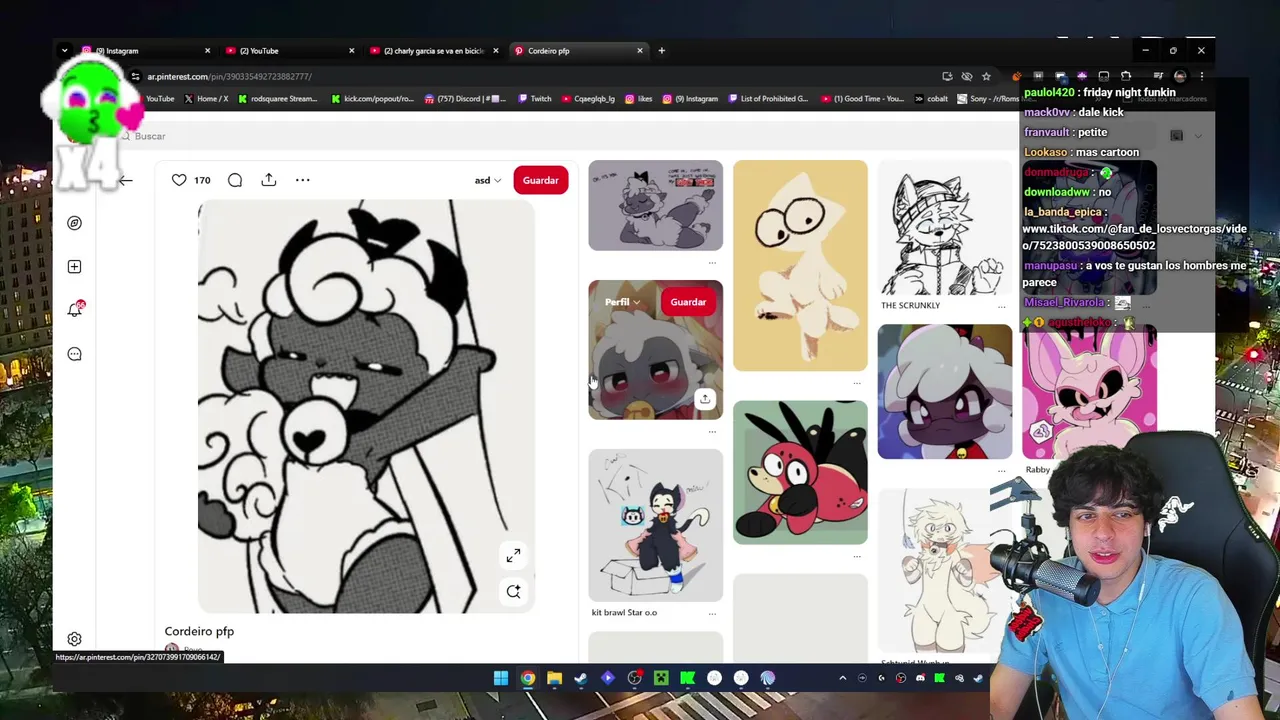This screenshot has height=720, width=1280.
Task: Open a new browser tab with the plus button
Action: coord(661,50)
